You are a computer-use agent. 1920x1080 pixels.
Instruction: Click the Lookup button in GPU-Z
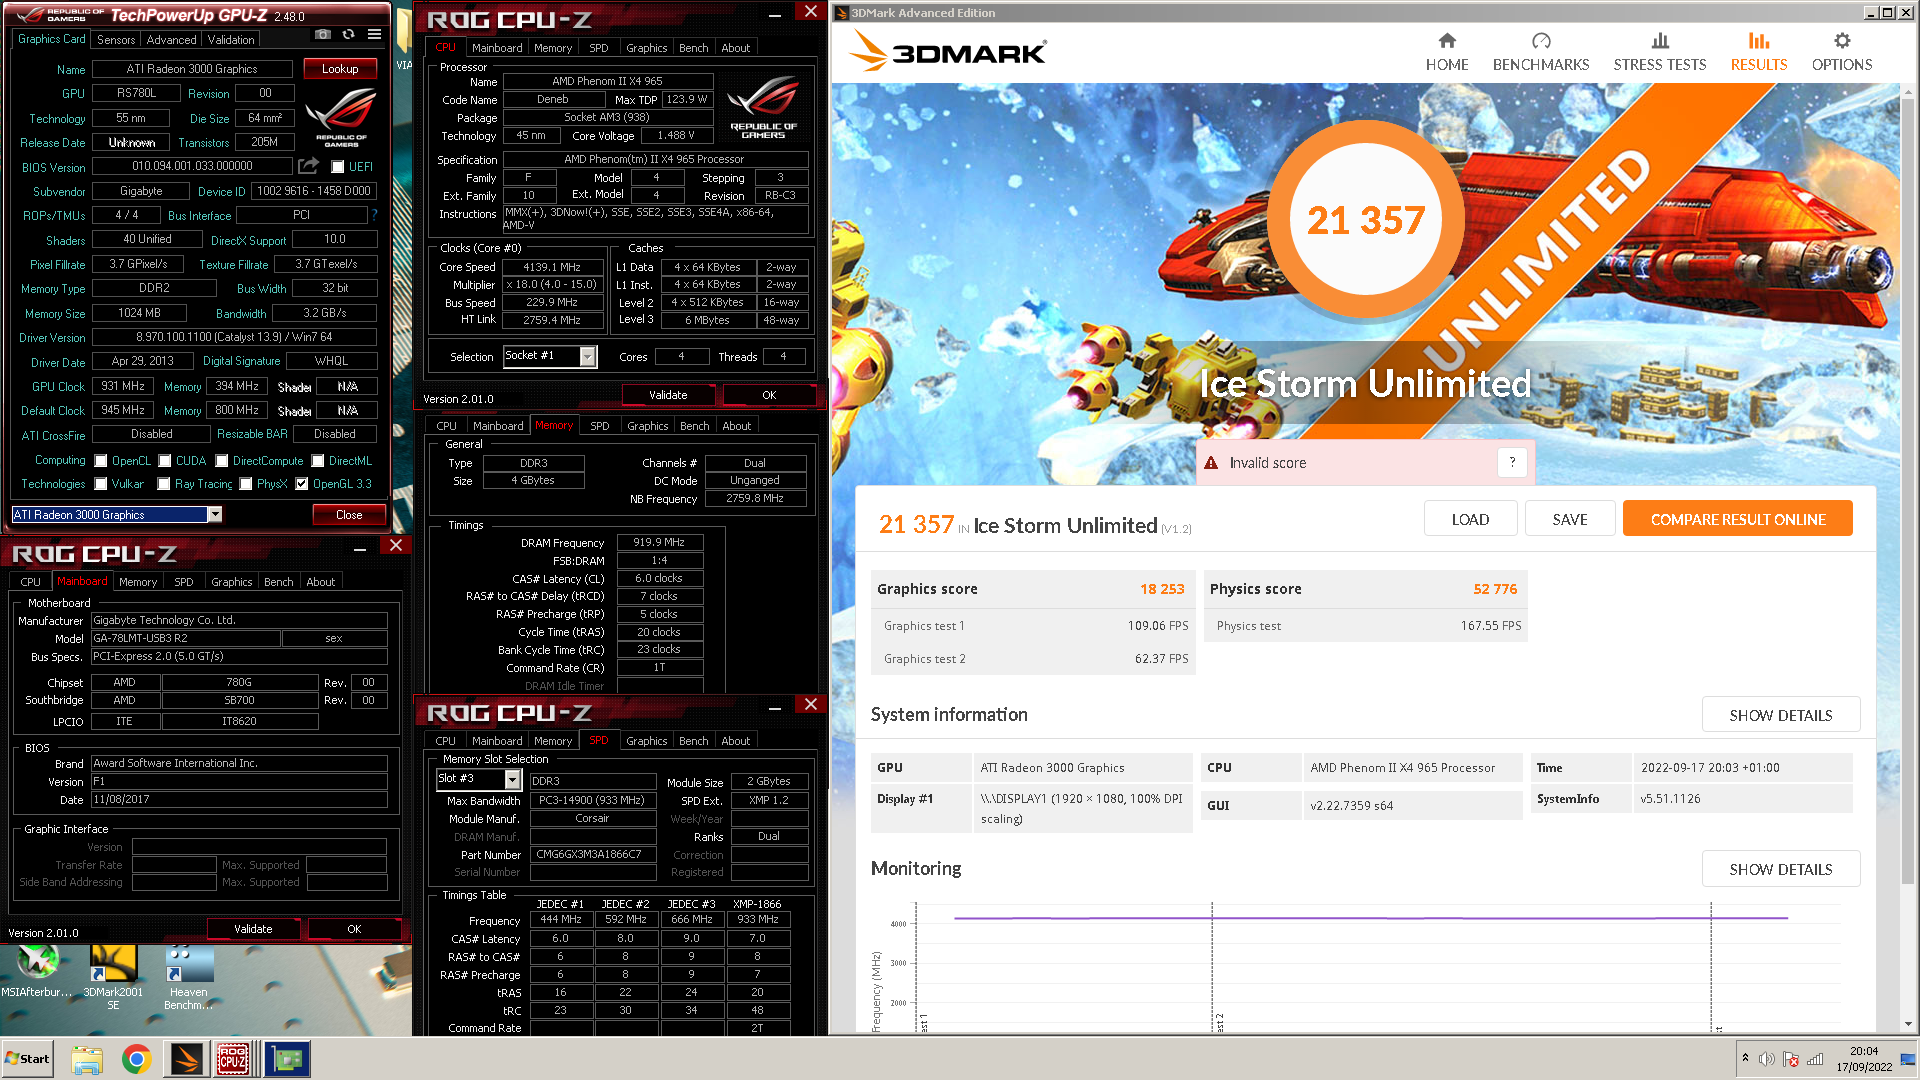[340, 69]
